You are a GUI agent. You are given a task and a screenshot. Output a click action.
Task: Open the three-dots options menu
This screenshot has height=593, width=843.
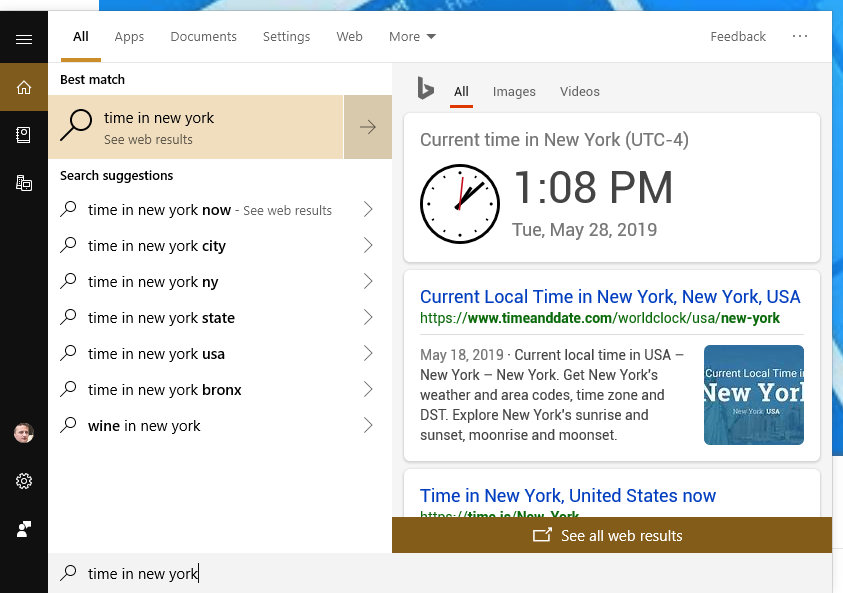tap(799, 36)
